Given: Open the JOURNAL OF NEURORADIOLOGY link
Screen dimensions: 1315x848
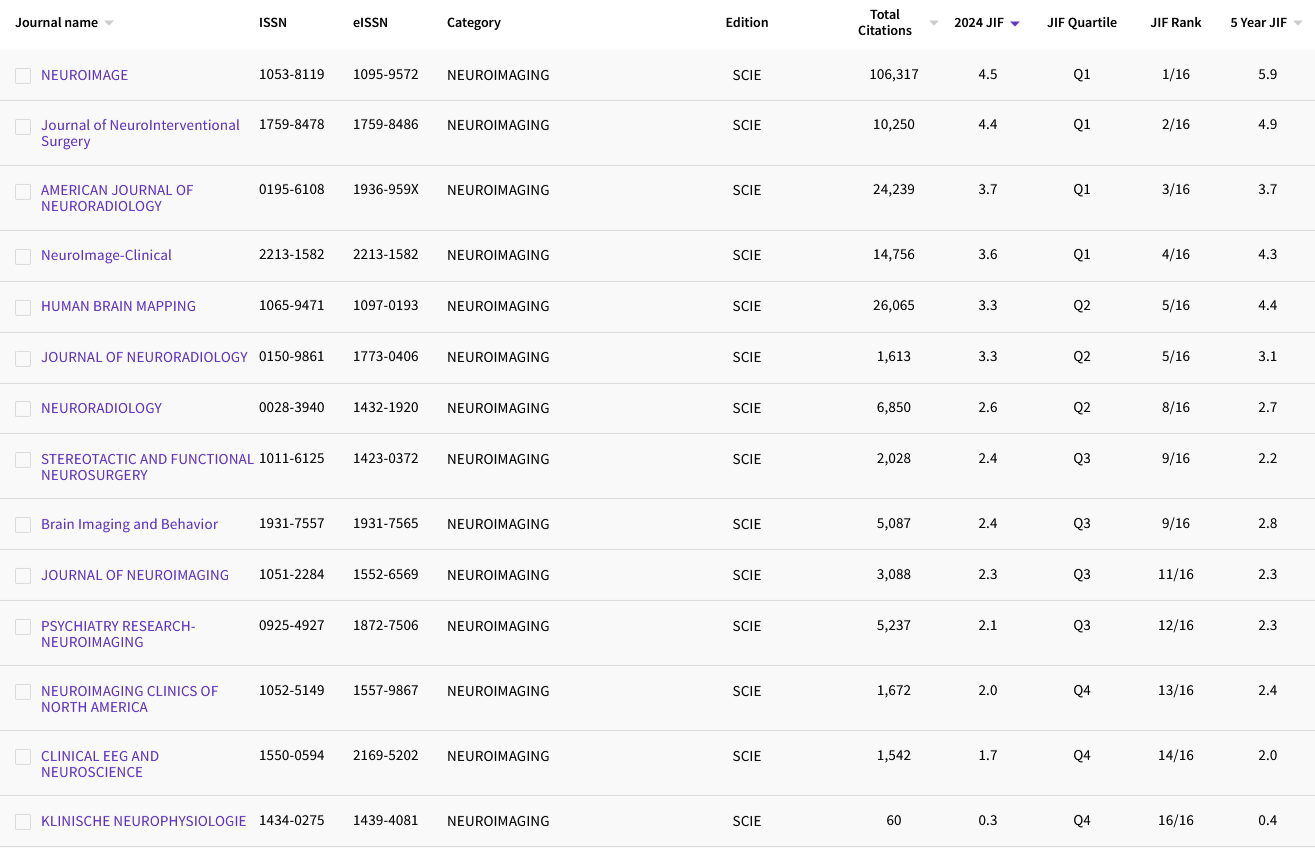Looking at the screenshot, I should coord(144,357).
